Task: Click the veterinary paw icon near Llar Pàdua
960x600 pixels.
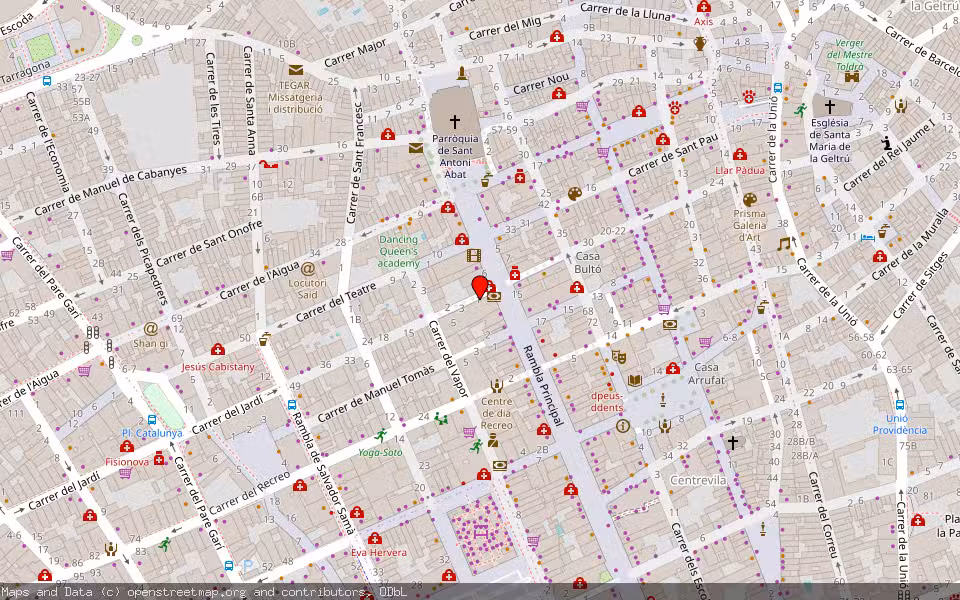Action: point(748,97)
